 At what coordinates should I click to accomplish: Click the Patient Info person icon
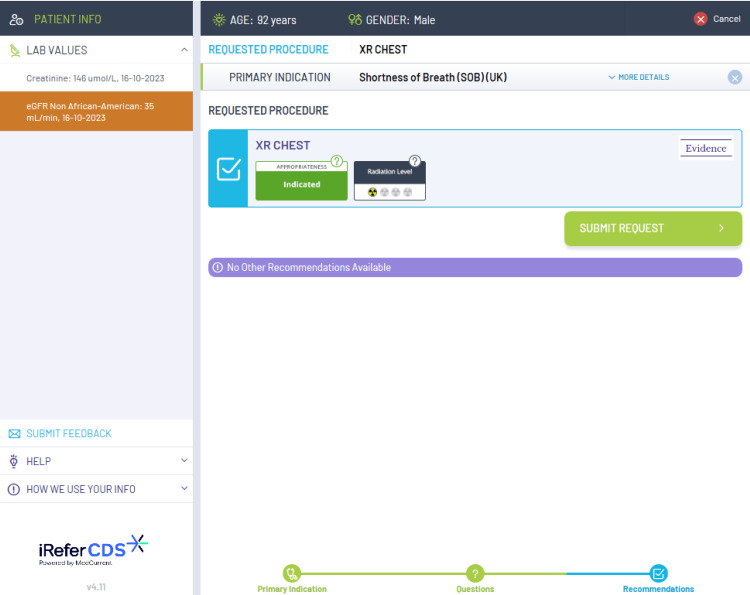pyautogui.click(x=16, y=20)
